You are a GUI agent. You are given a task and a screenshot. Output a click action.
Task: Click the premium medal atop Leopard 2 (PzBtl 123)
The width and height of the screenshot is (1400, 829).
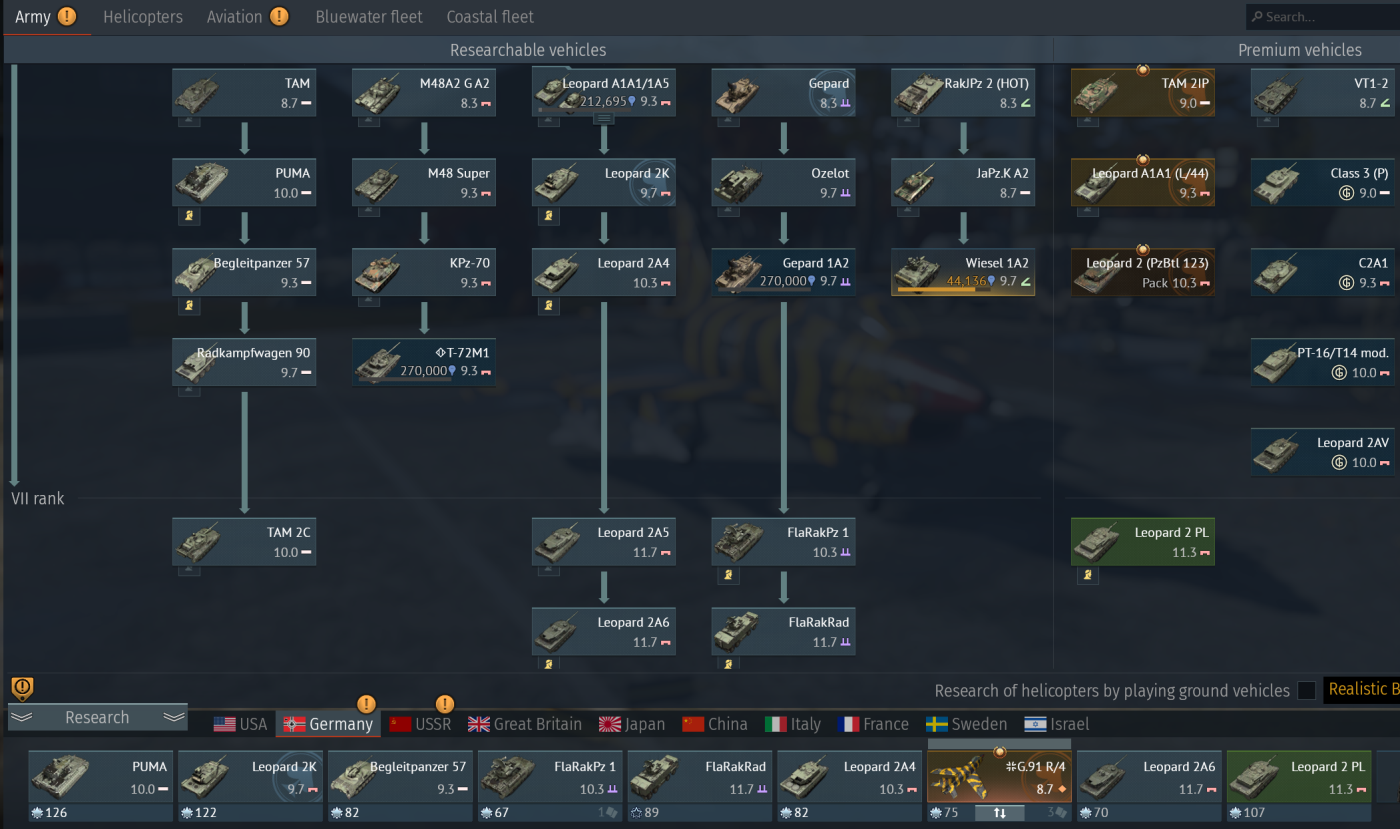[1143, 249]
